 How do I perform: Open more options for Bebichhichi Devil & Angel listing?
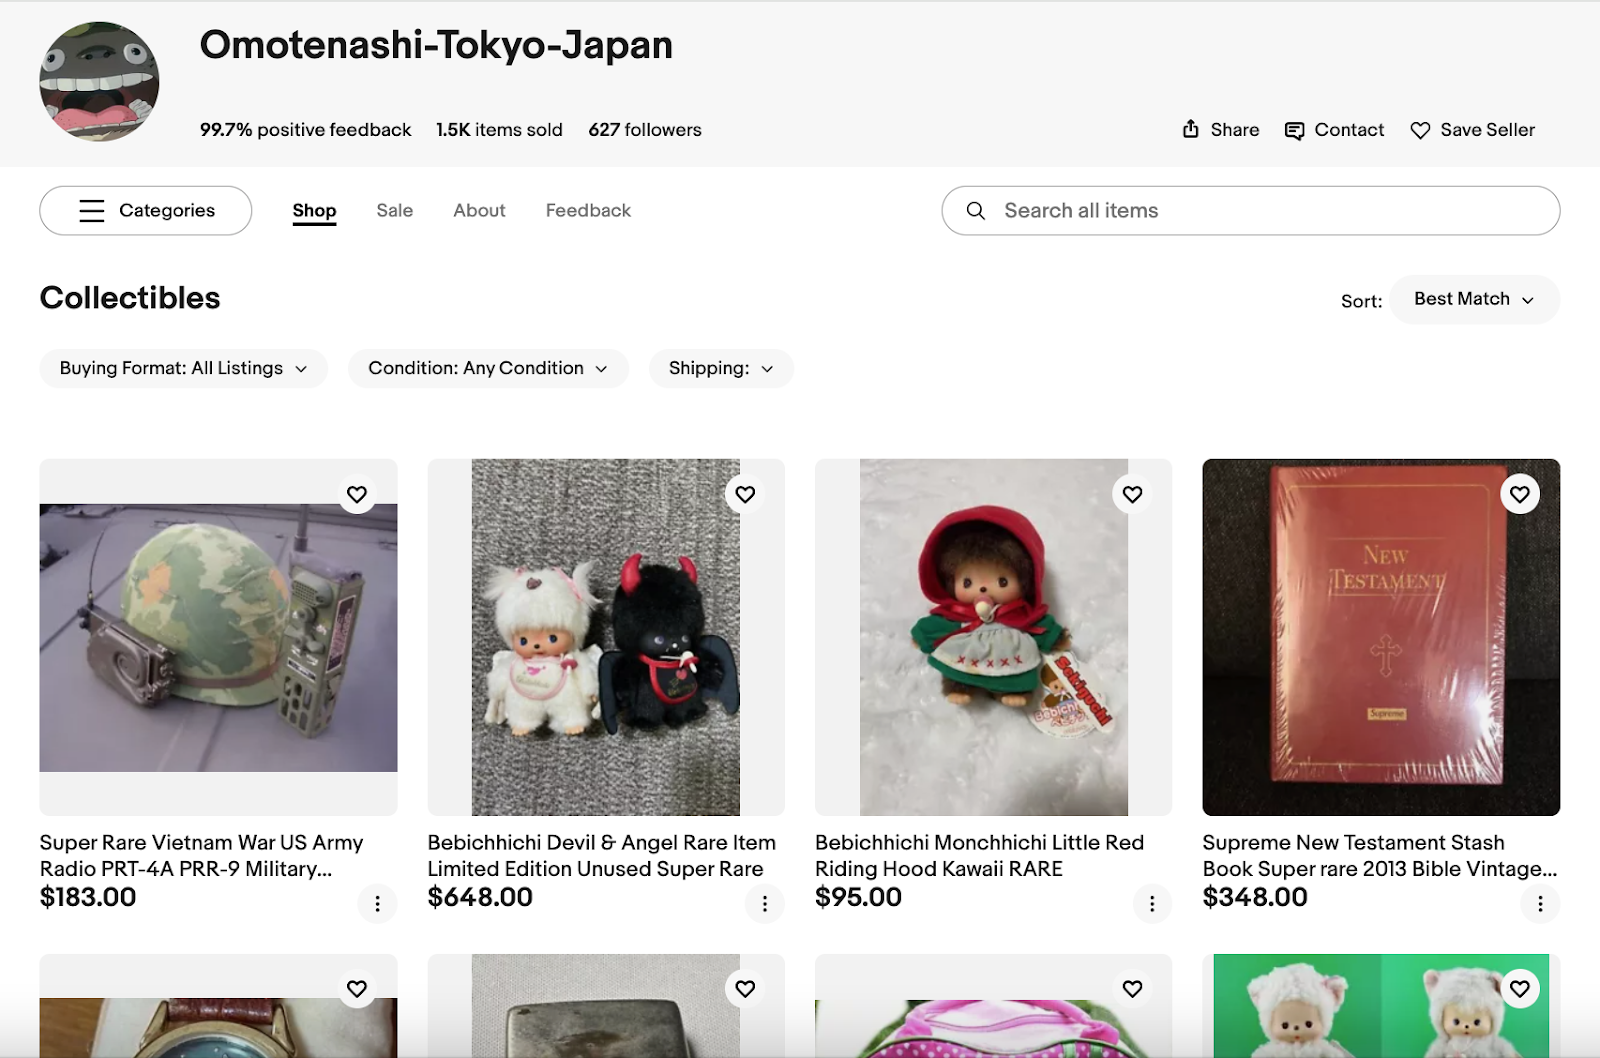pos(765,904)
